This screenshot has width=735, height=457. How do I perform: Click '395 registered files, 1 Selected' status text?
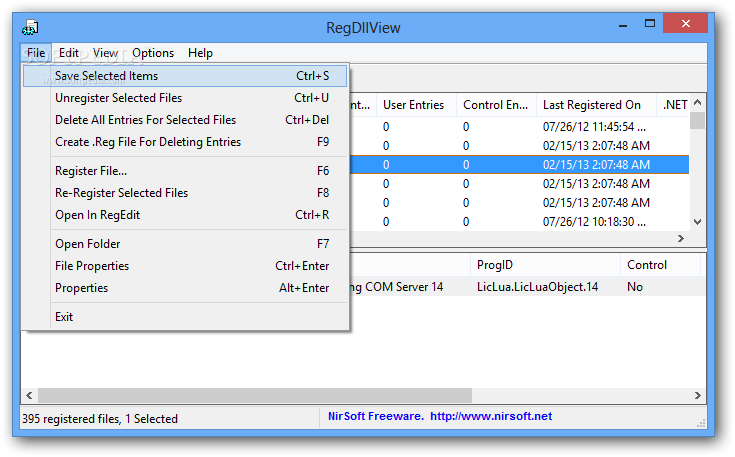coord(100,419)
